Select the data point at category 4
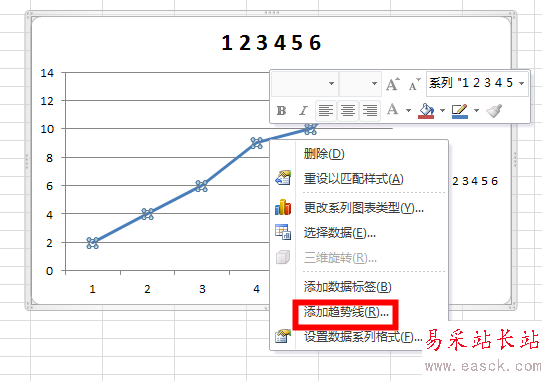 (256, 143)
